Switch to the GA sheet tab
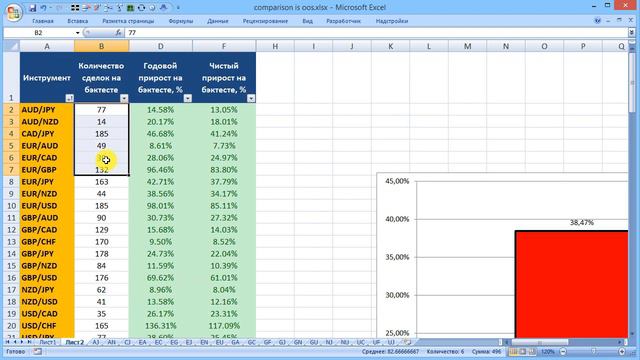 [x=236, y=342]
